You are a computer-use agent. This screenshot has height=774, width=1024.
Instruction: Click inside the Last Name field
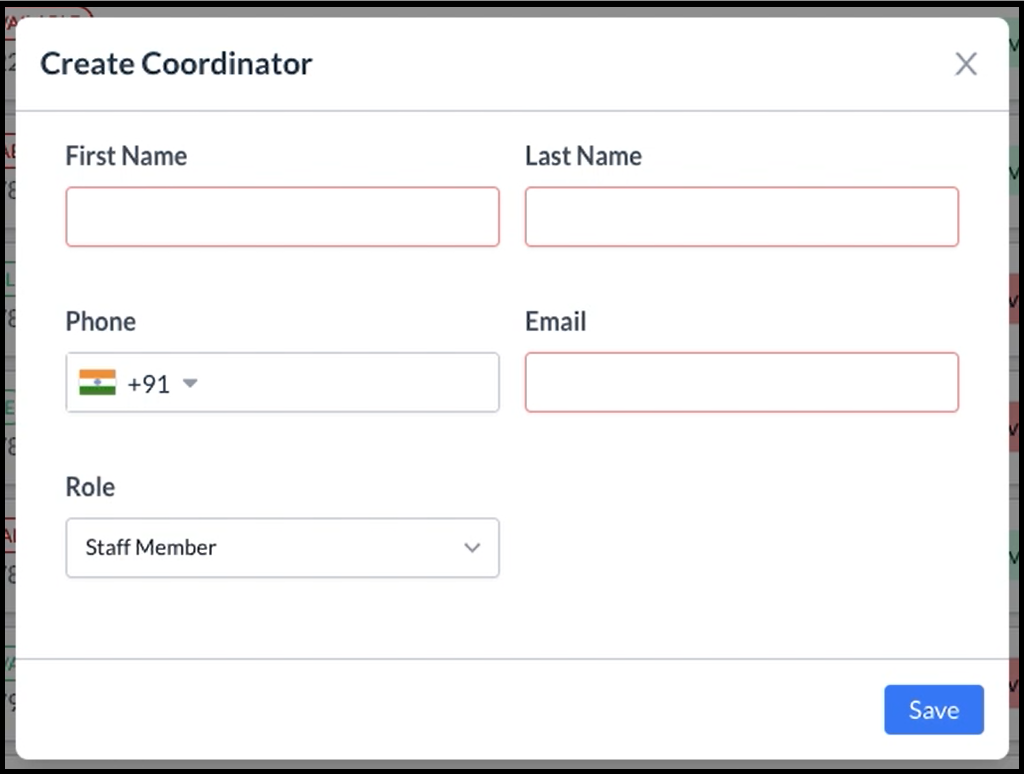pyautogui.click(x=740, y=216)
